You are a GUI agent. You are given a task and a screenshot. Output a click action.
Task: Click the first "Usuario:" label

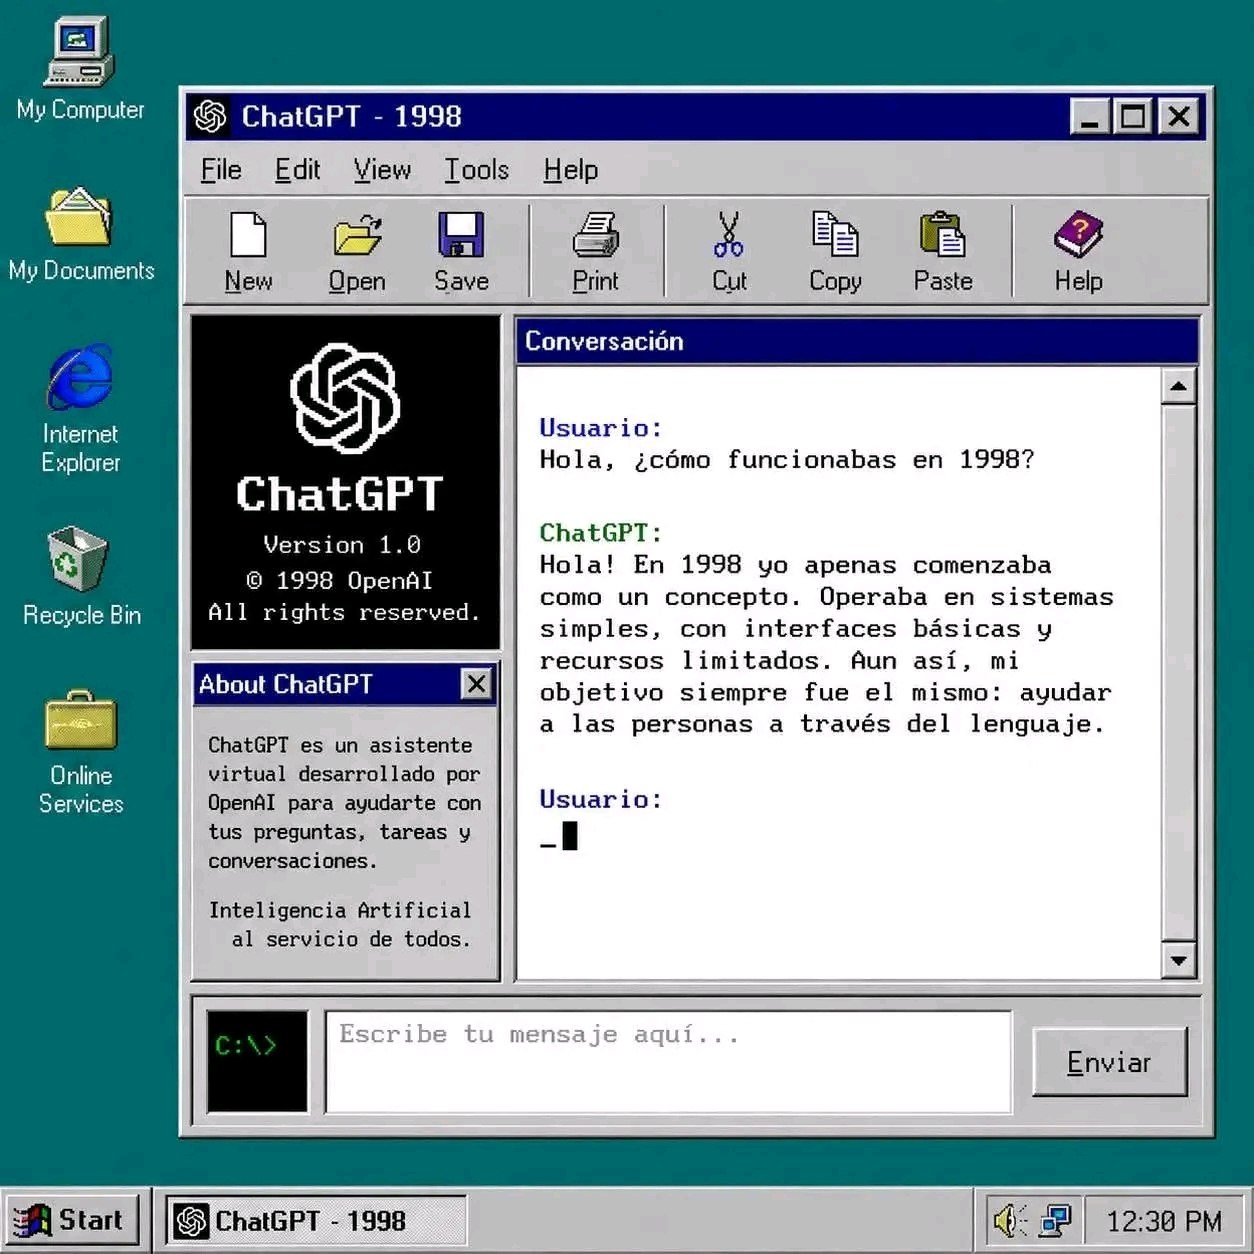[600, 428]
